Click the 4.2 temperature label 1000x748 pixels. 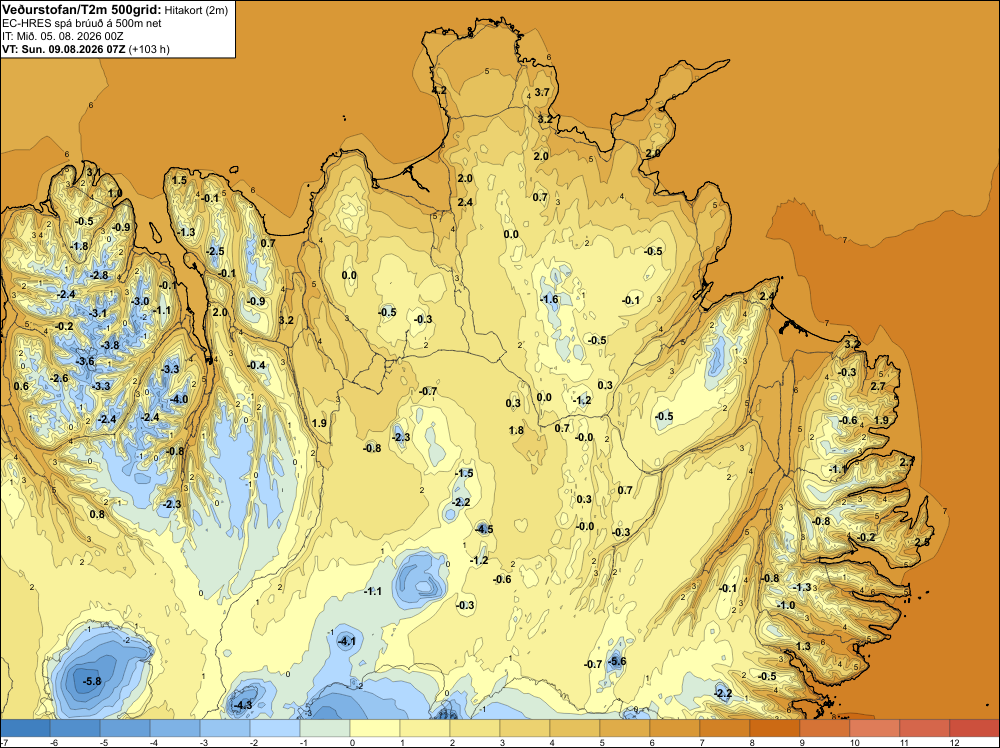pos(439,90)
